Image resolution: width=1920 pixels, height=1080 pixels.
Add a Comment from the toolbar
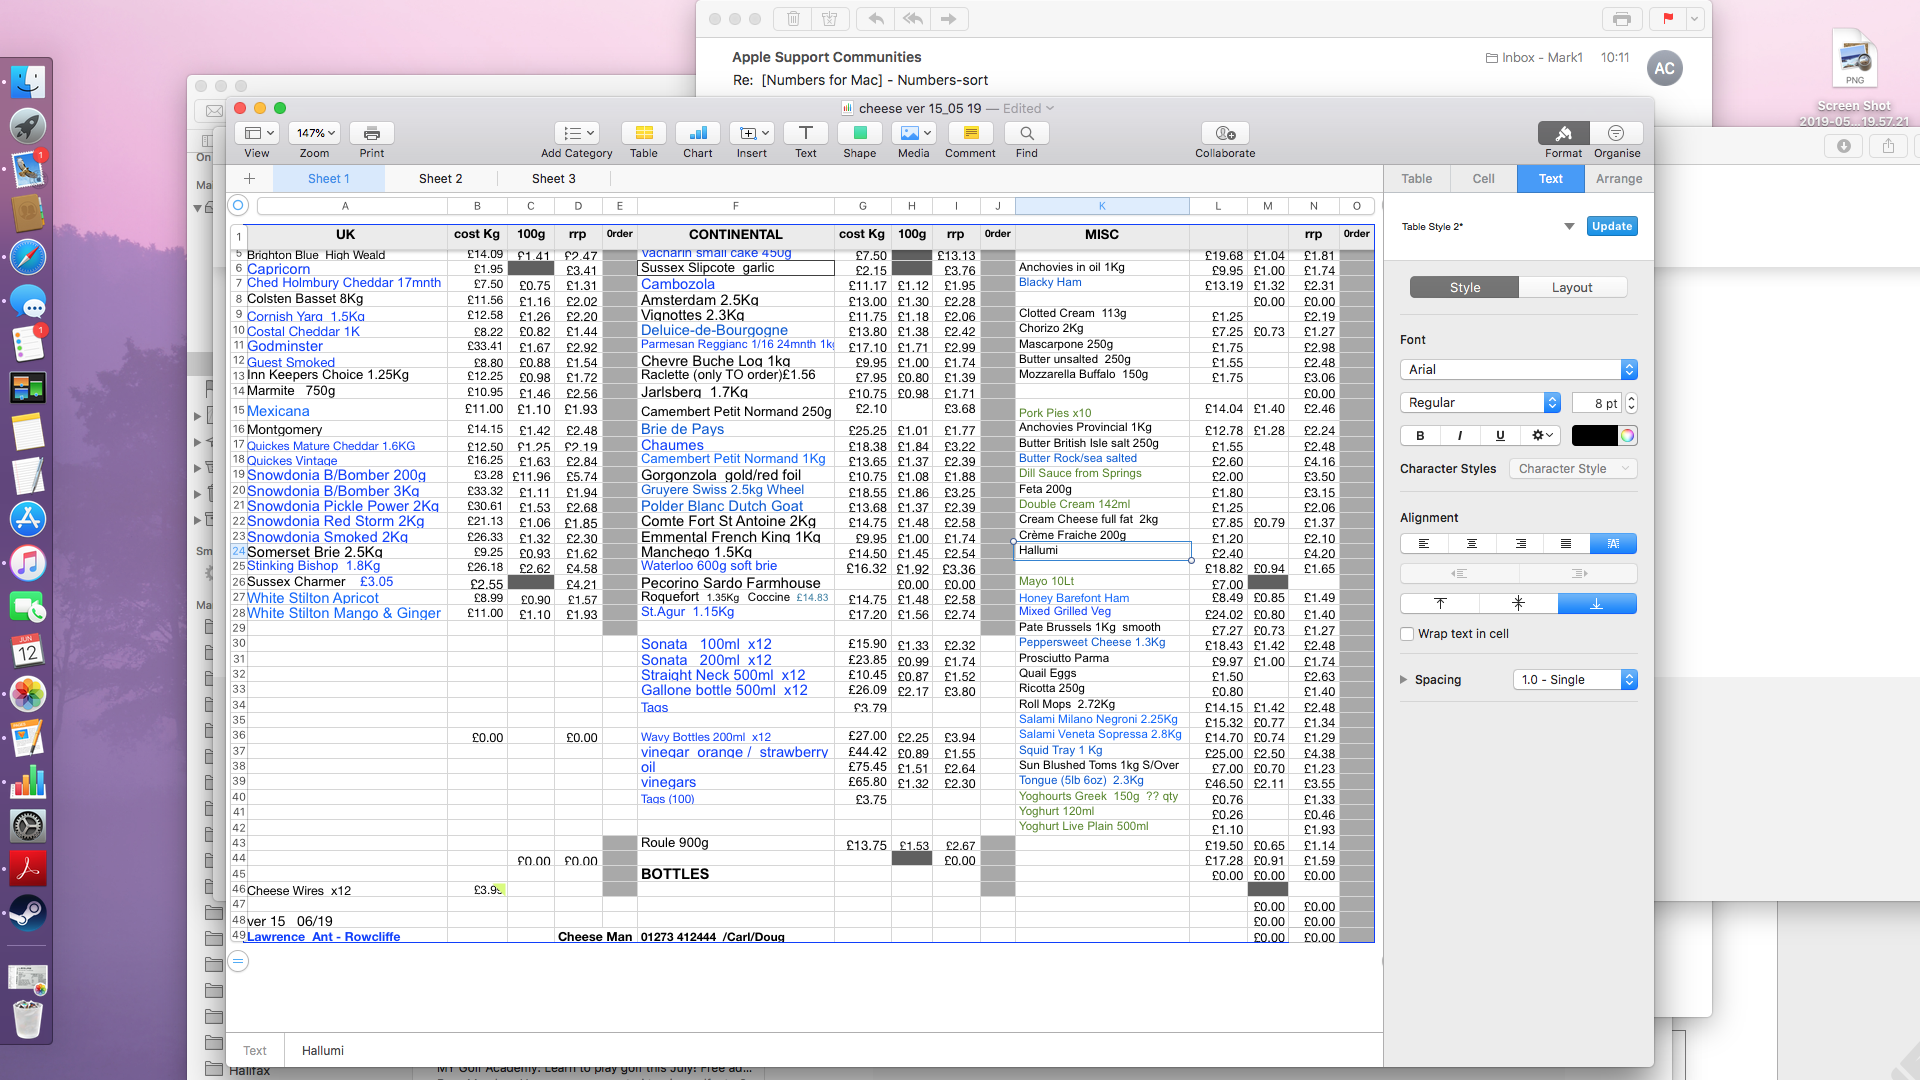(x=970, y=133)
